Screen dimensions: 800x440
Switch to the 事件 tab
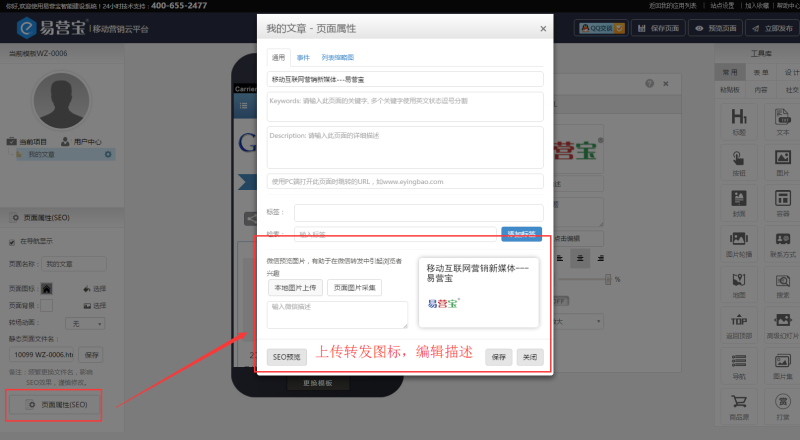point(303,58)
